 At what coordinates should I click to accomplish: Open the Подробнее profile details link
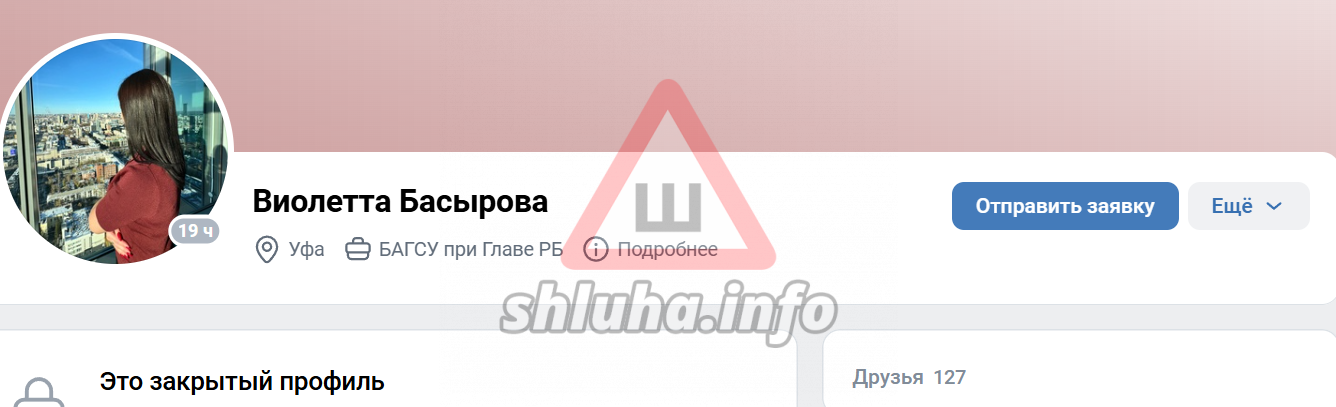(x=667, y=249)
